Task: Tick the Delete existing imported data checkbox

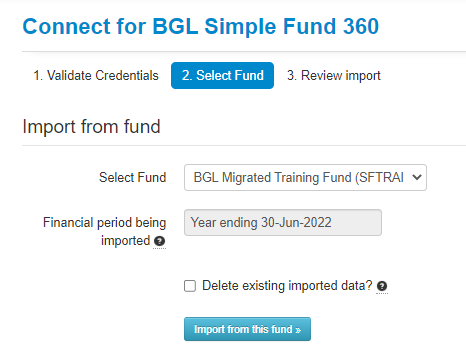Action: (x=190, y=286)
